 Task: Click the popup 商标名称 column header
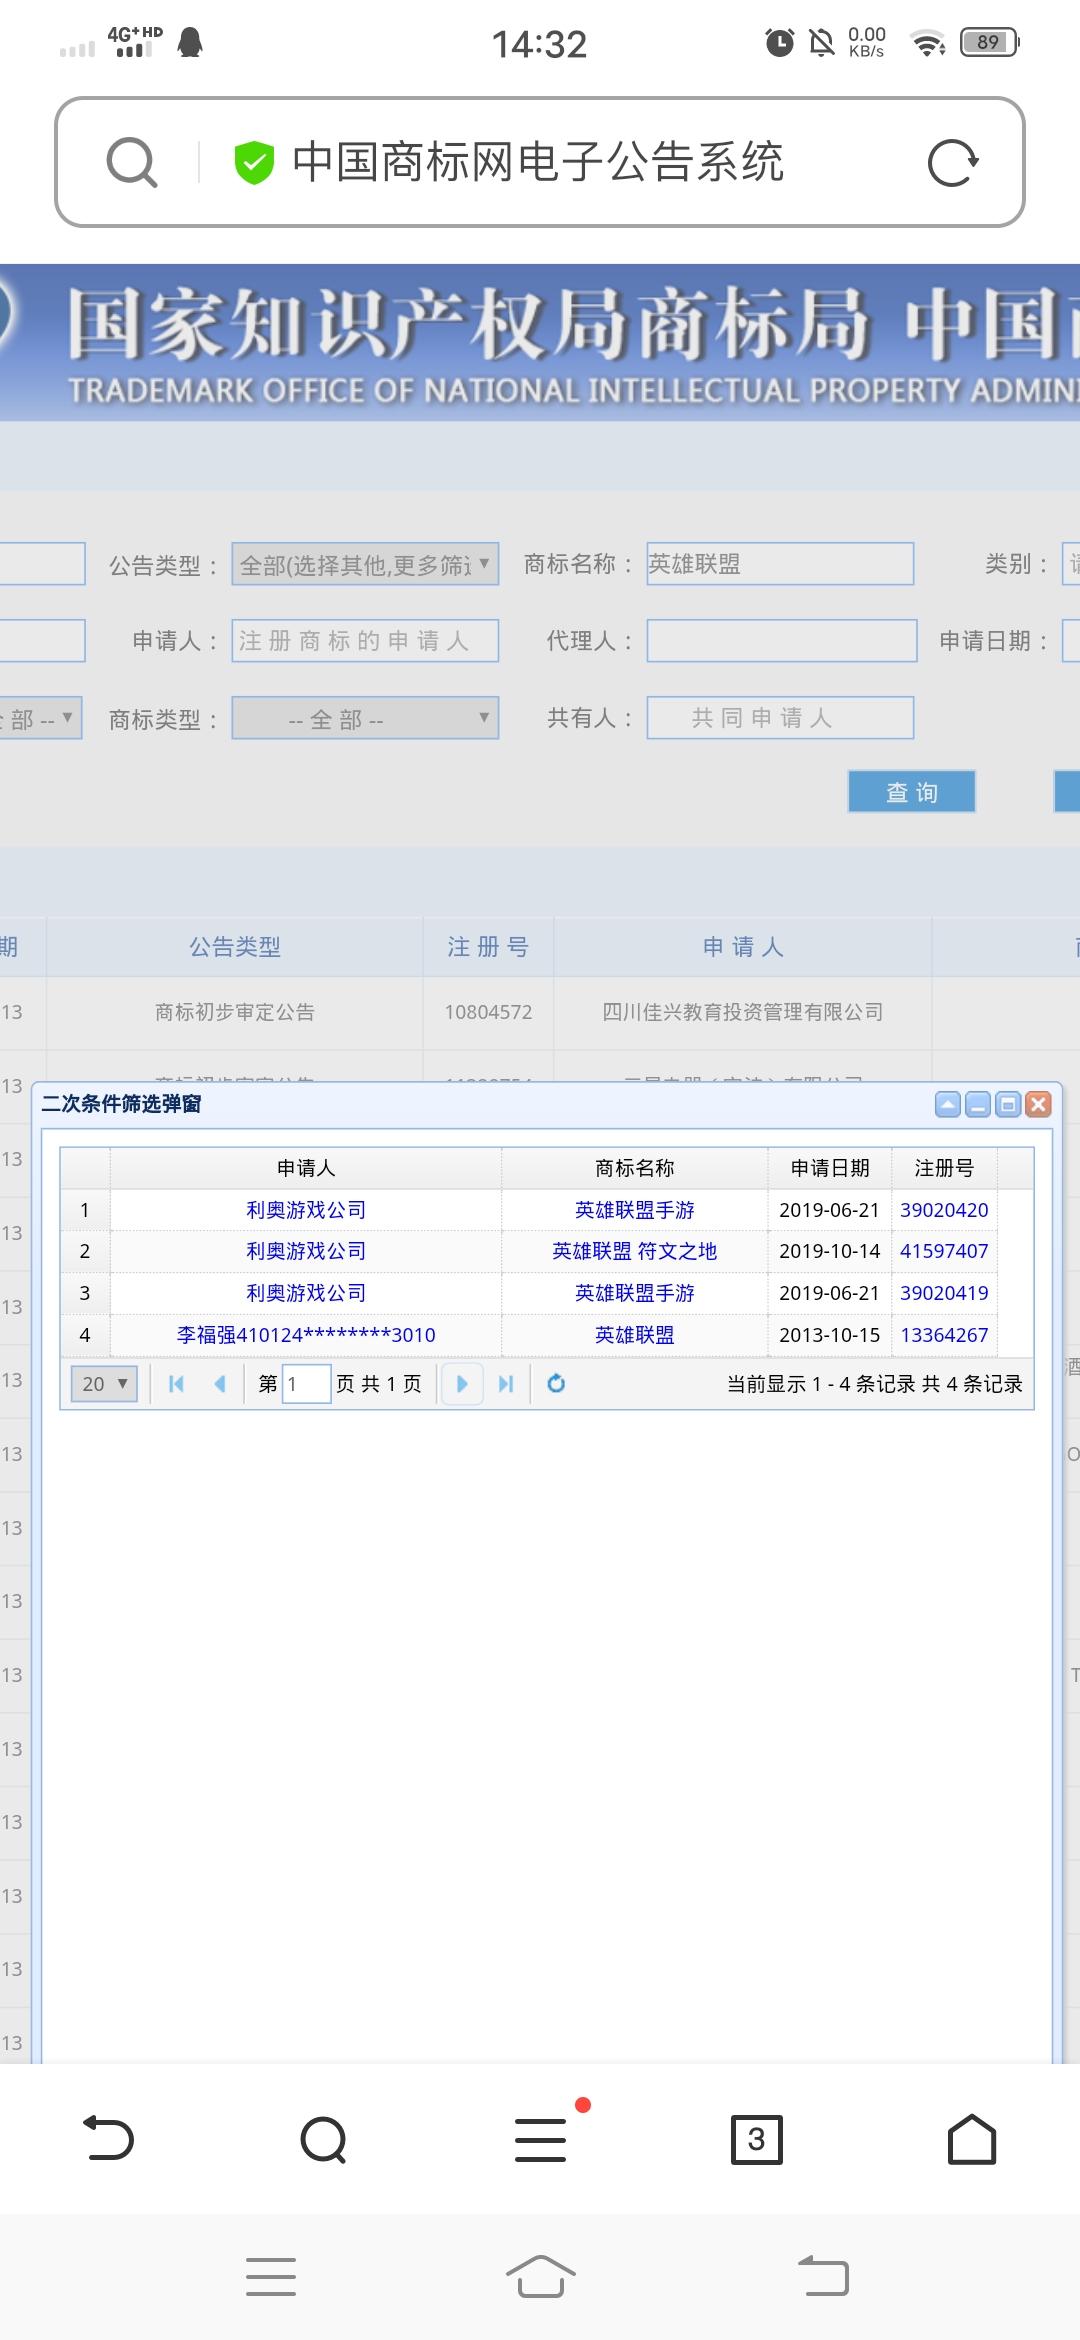pos(635,1168)
